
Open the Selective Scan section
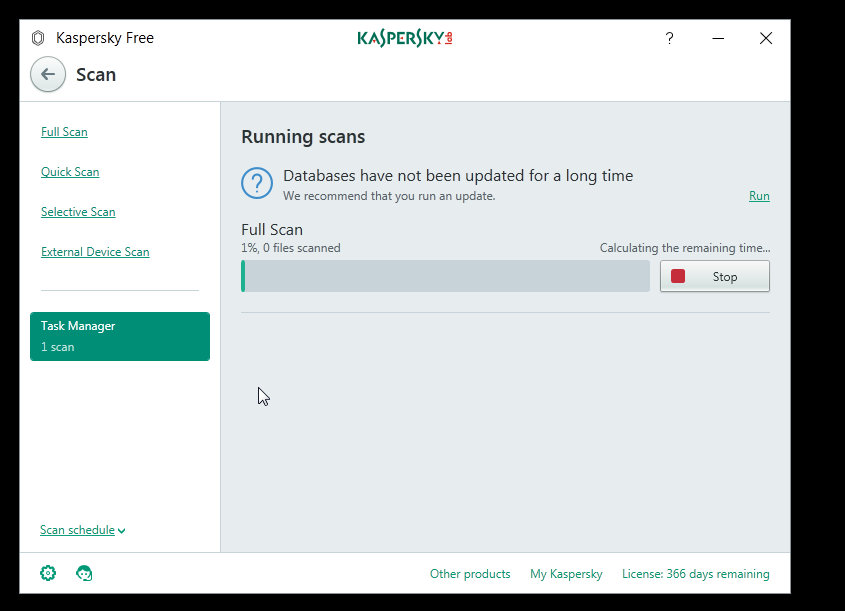78,212
